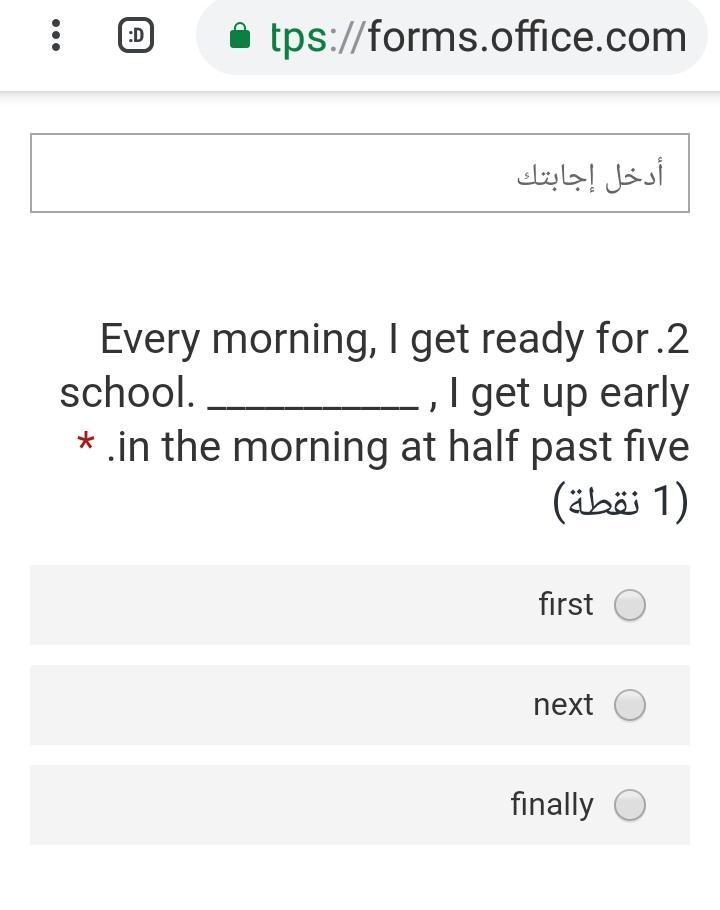Screen dimensions: 720x910
Task: Click the "next" option label text
Action: click(563, 705)
